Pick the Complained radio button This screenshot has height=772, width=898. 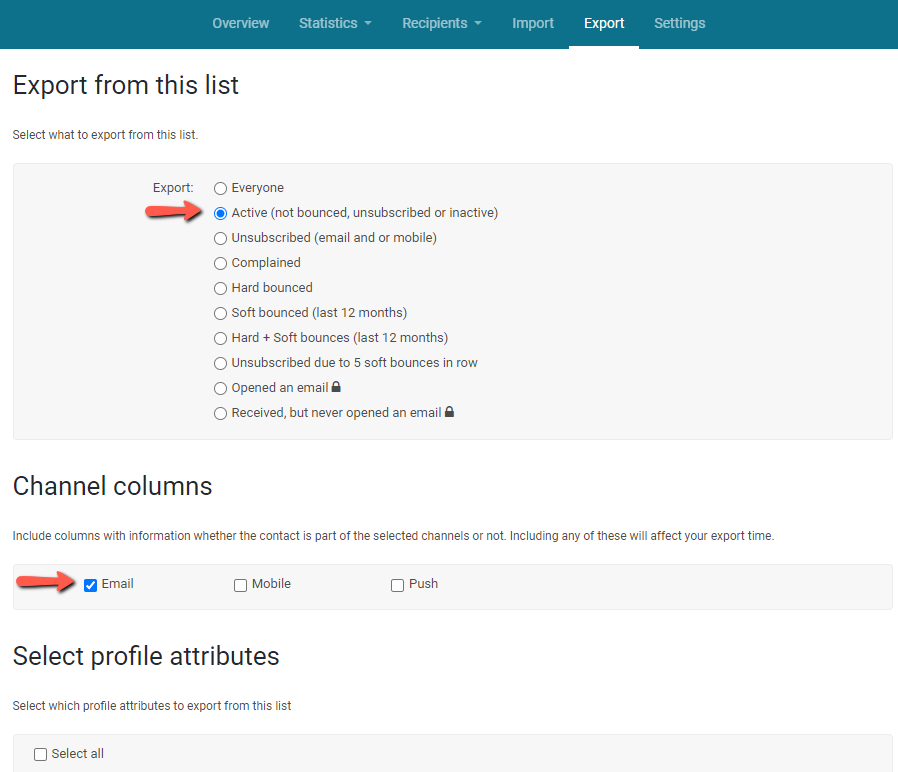[x=221, y=263]
